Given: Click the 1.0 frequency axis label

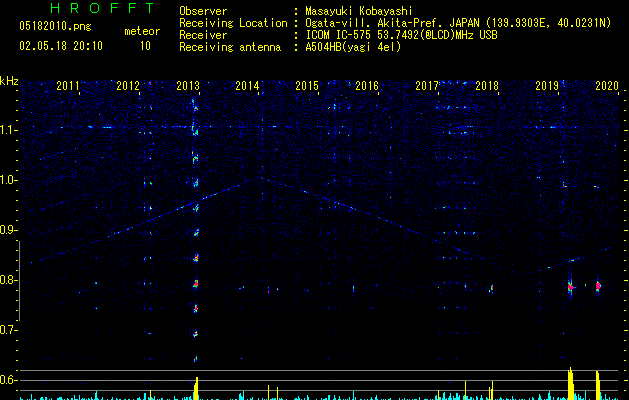Looking at the screenshot, I should coord(8,181).
